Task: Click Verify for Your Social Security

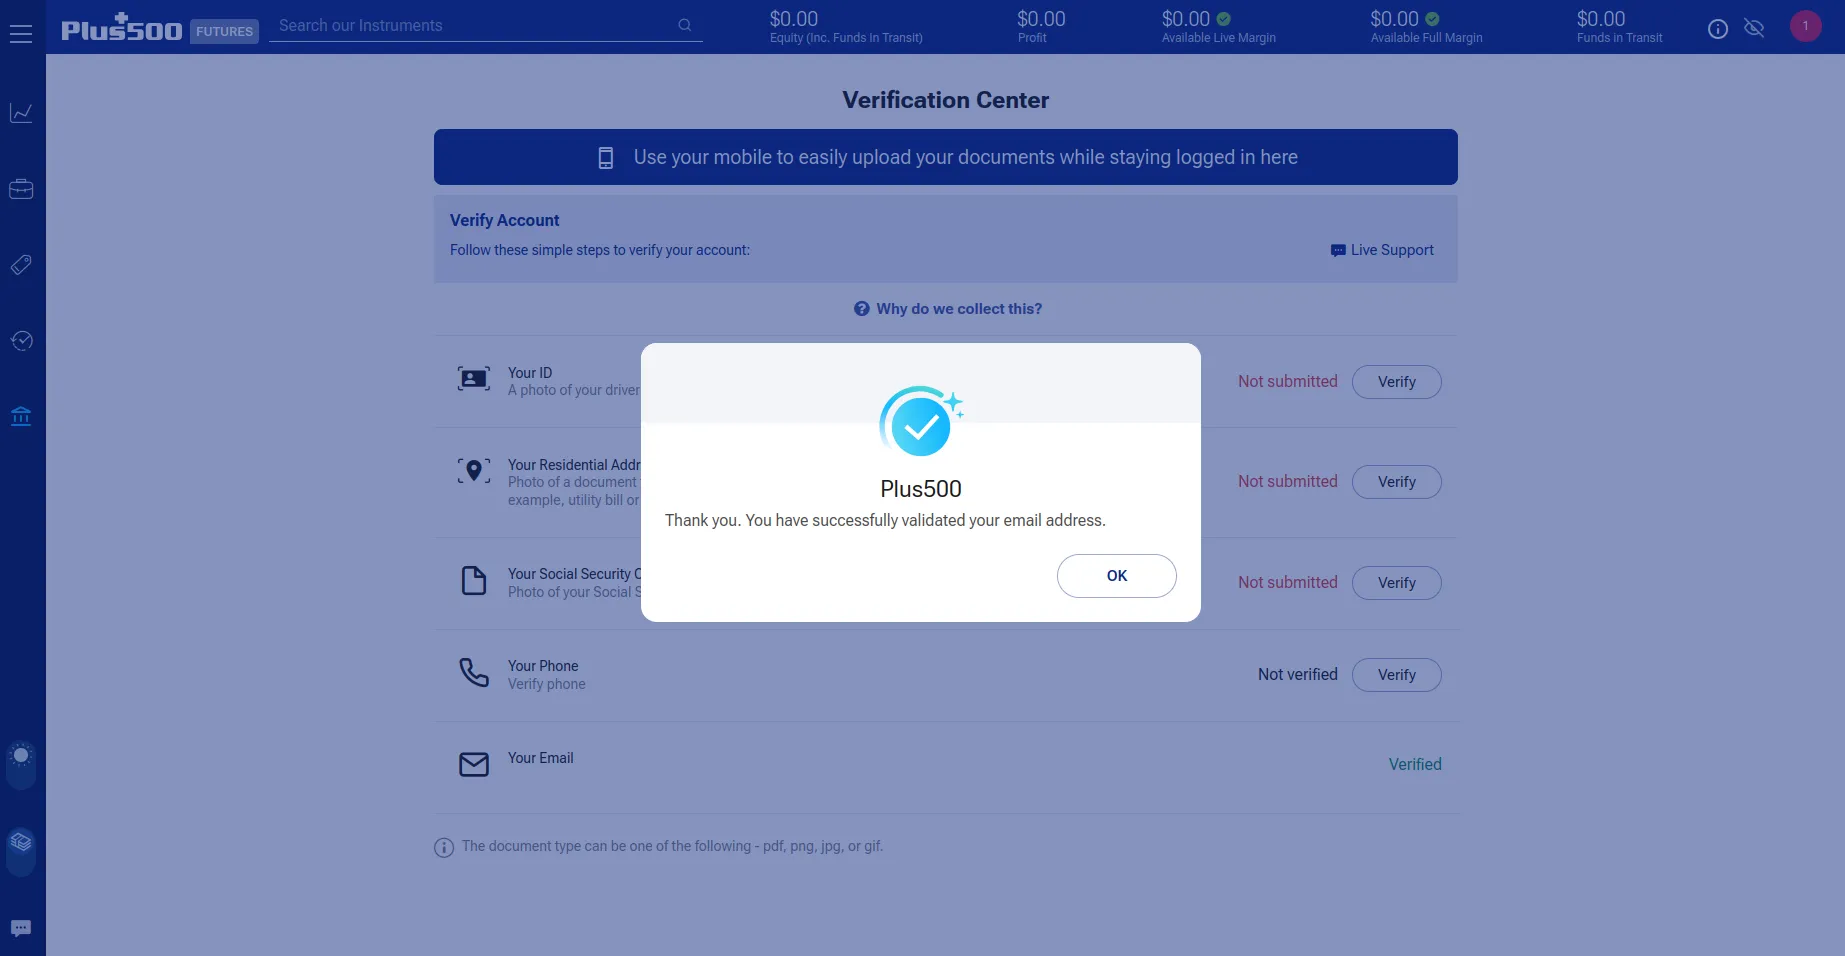Action: point(1397,583)
